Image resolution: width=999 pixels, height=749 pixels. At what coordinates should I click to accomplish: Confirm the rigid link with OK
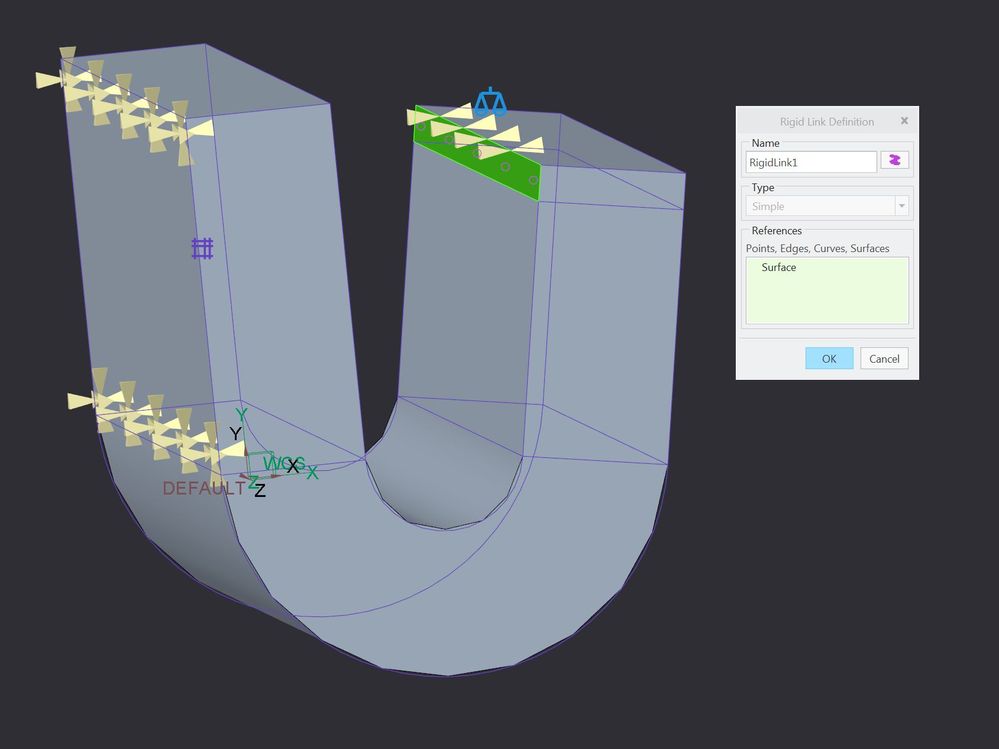[828, 359]
